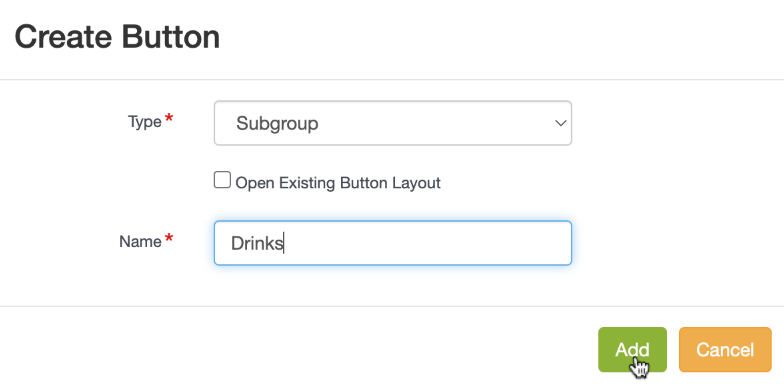
Task: Tick the square checkbox under Type field
Action: click(x=222, y=180)
